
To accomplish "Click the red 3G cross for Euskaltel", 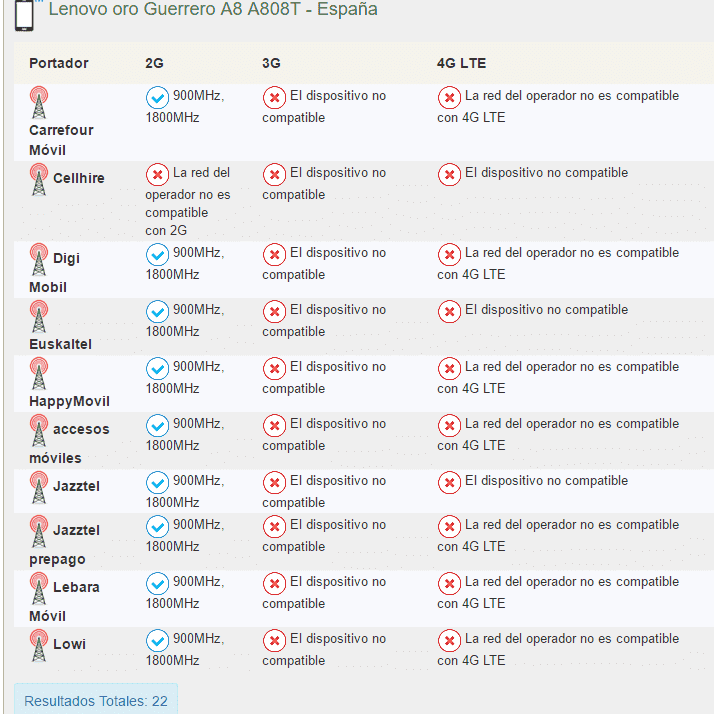I will click(274, 311).
